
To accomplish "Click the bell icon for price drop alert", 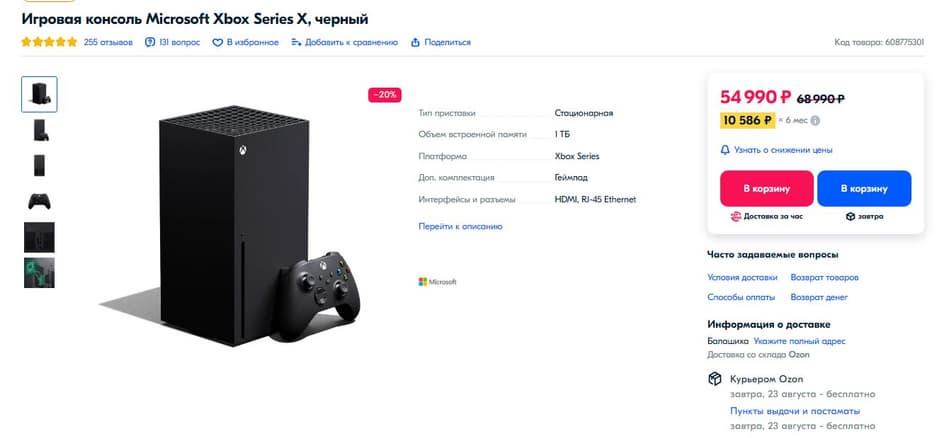I will tap(725, 150).
